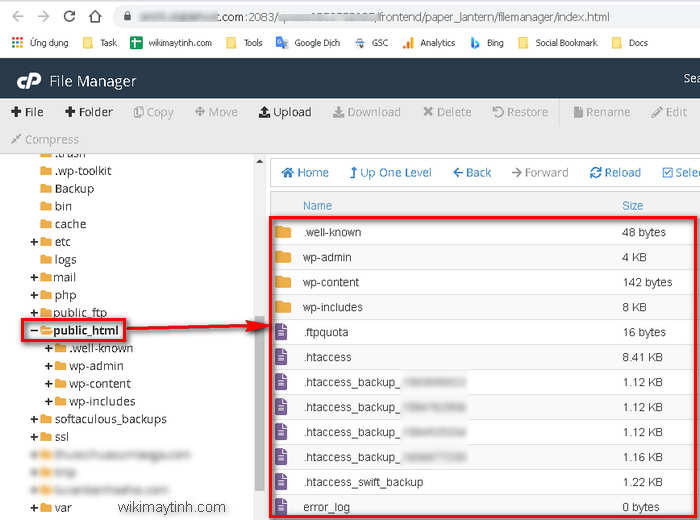Viewport: 700px width, 520px height.
Task: Click the Google Dịch bookmark
Action: [308, 43]
